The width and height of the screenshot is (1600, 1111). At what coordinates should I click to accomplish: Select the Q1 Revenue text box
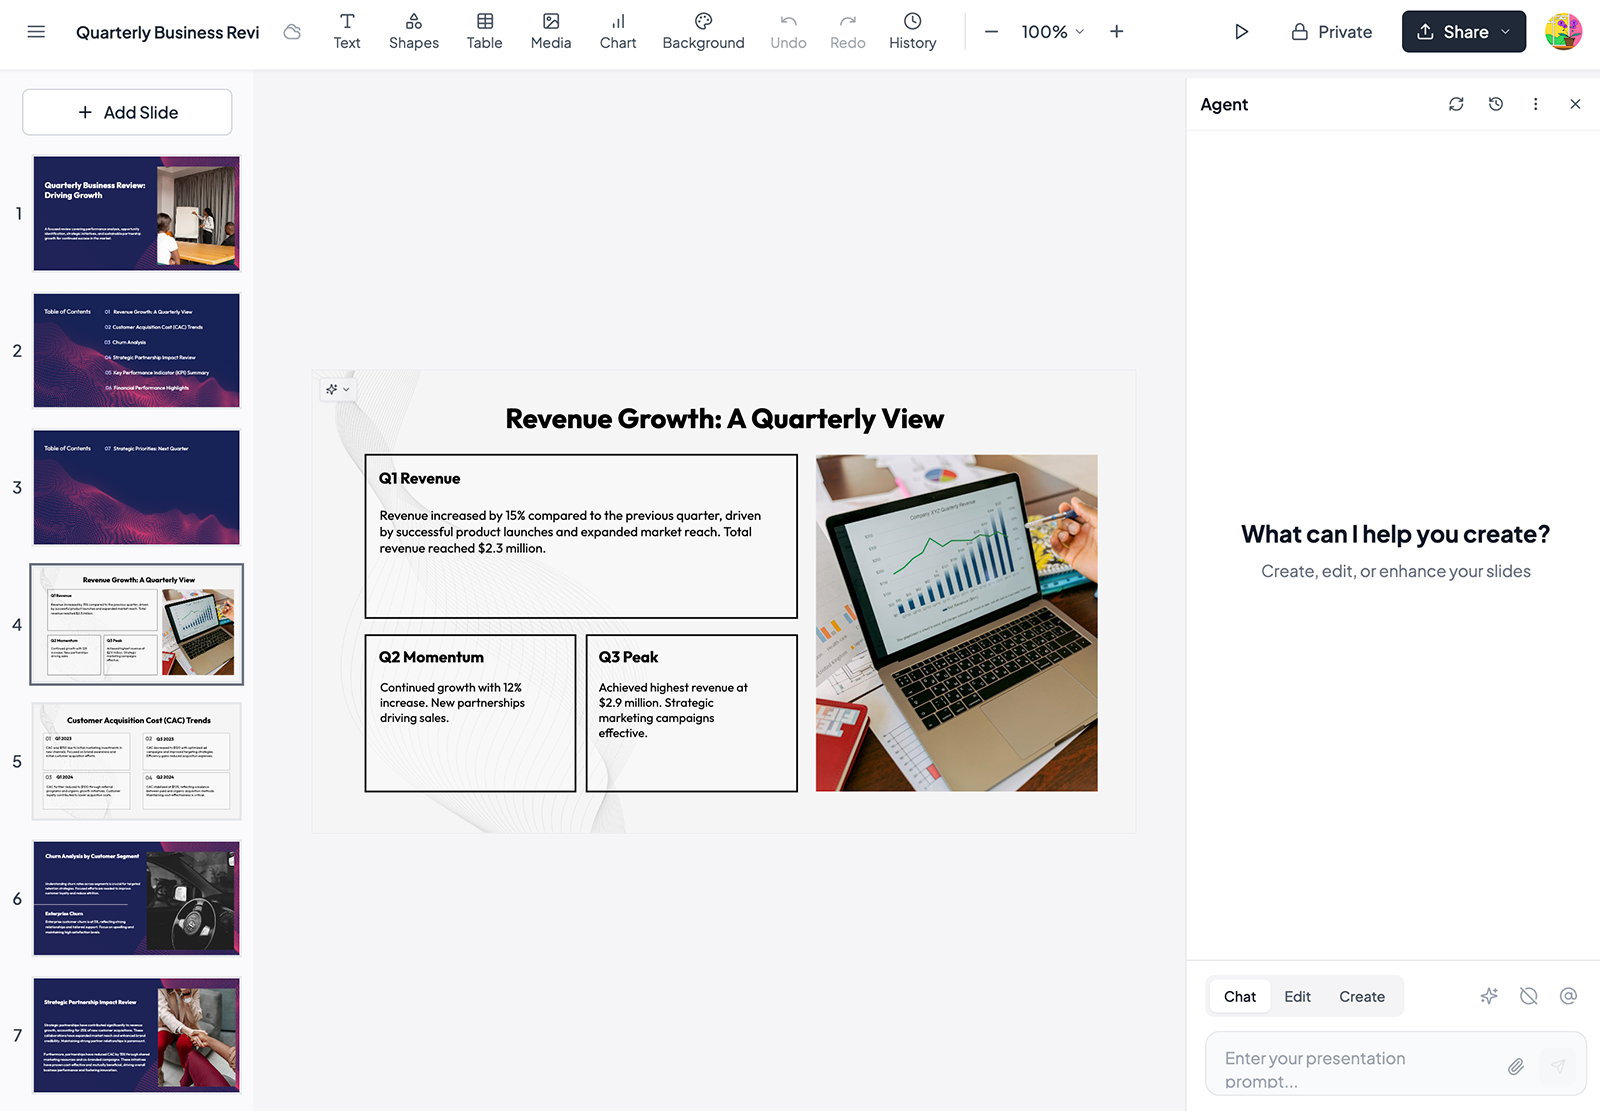(581, 536)
